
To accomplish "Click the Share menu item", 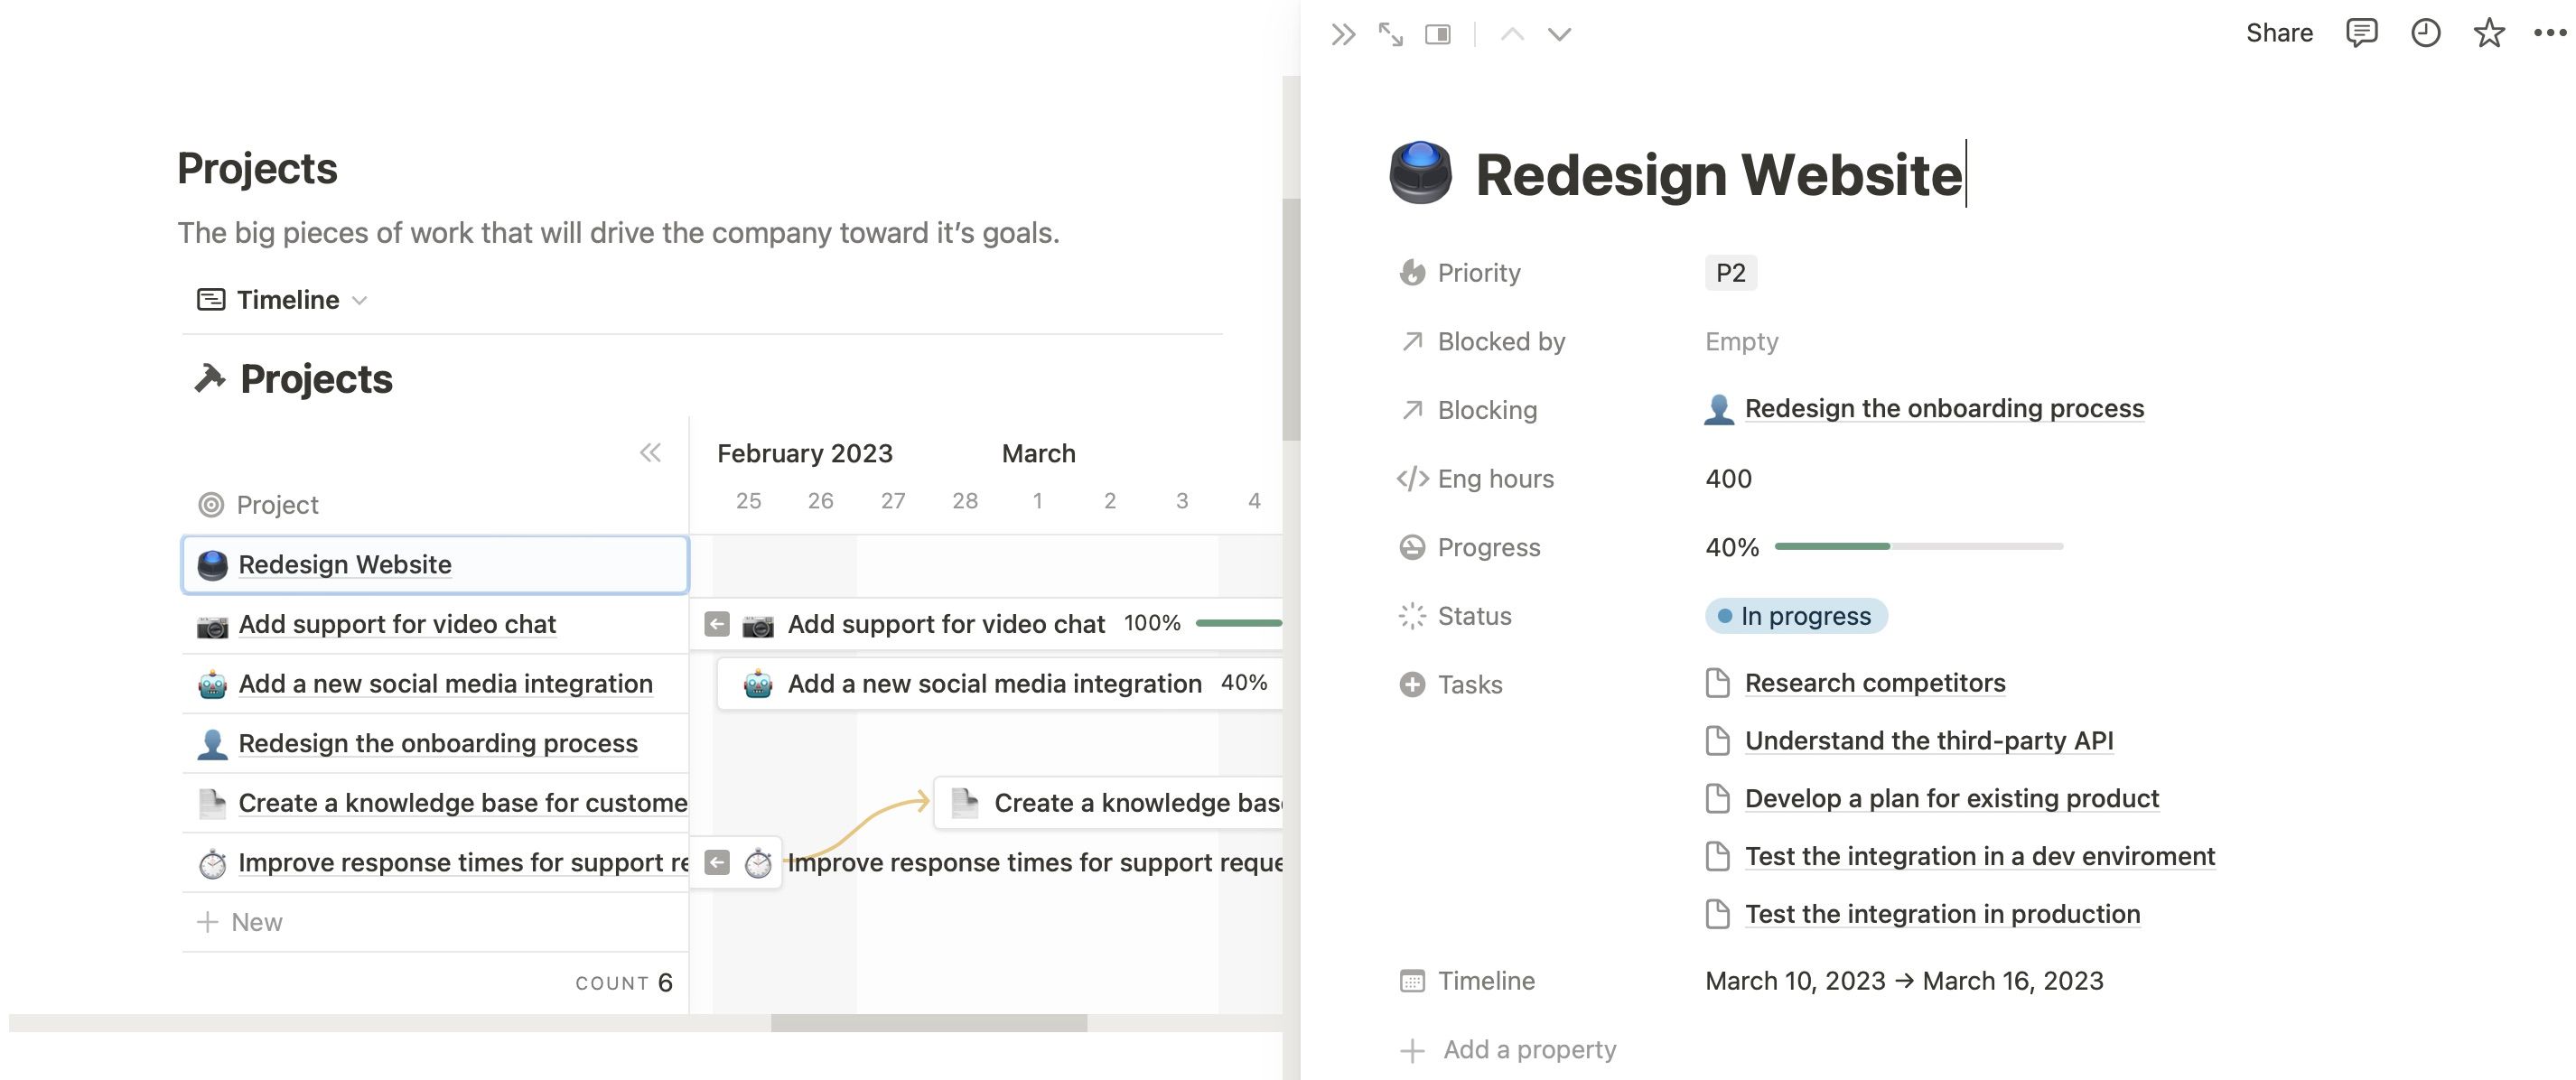I will point(2279,33).
